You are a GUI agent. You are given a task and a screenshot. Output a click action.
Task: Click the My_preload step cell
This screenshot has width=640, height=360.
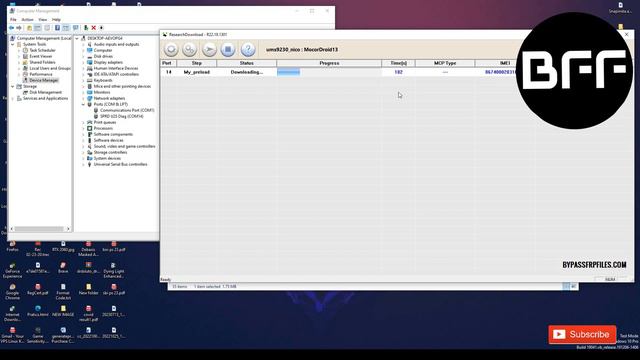(x=197, y=72)
